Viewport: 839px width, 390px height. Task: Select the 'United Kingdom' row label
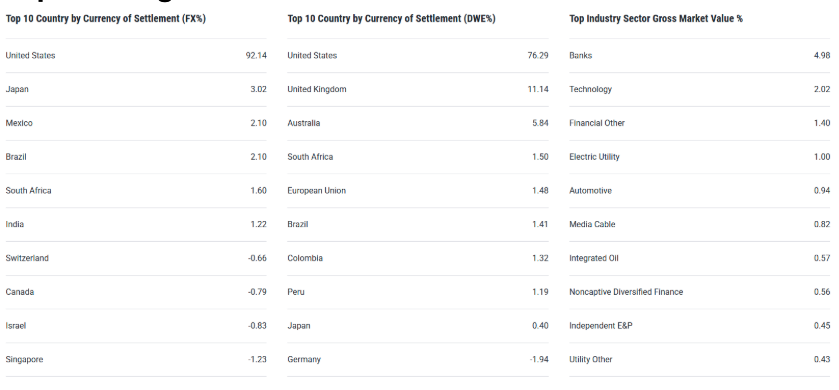click(x=317, y=89)
